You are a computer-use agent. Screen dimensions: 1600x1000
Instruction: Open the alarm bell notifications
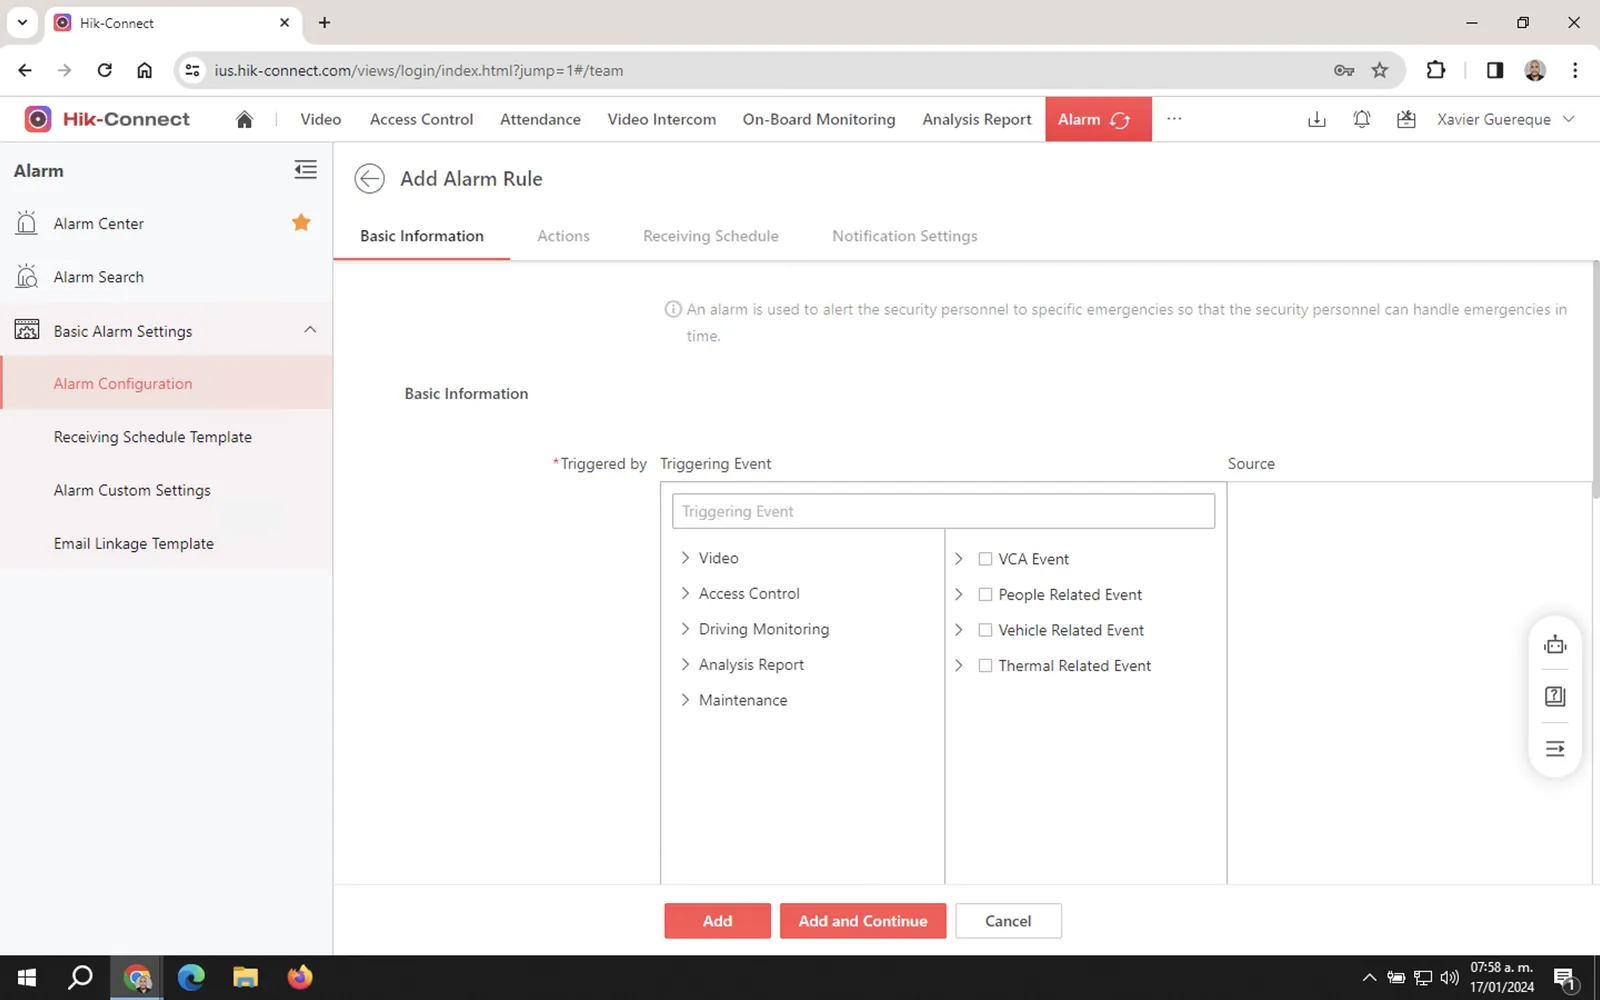pyautogui.click(x=1361, y=119)
